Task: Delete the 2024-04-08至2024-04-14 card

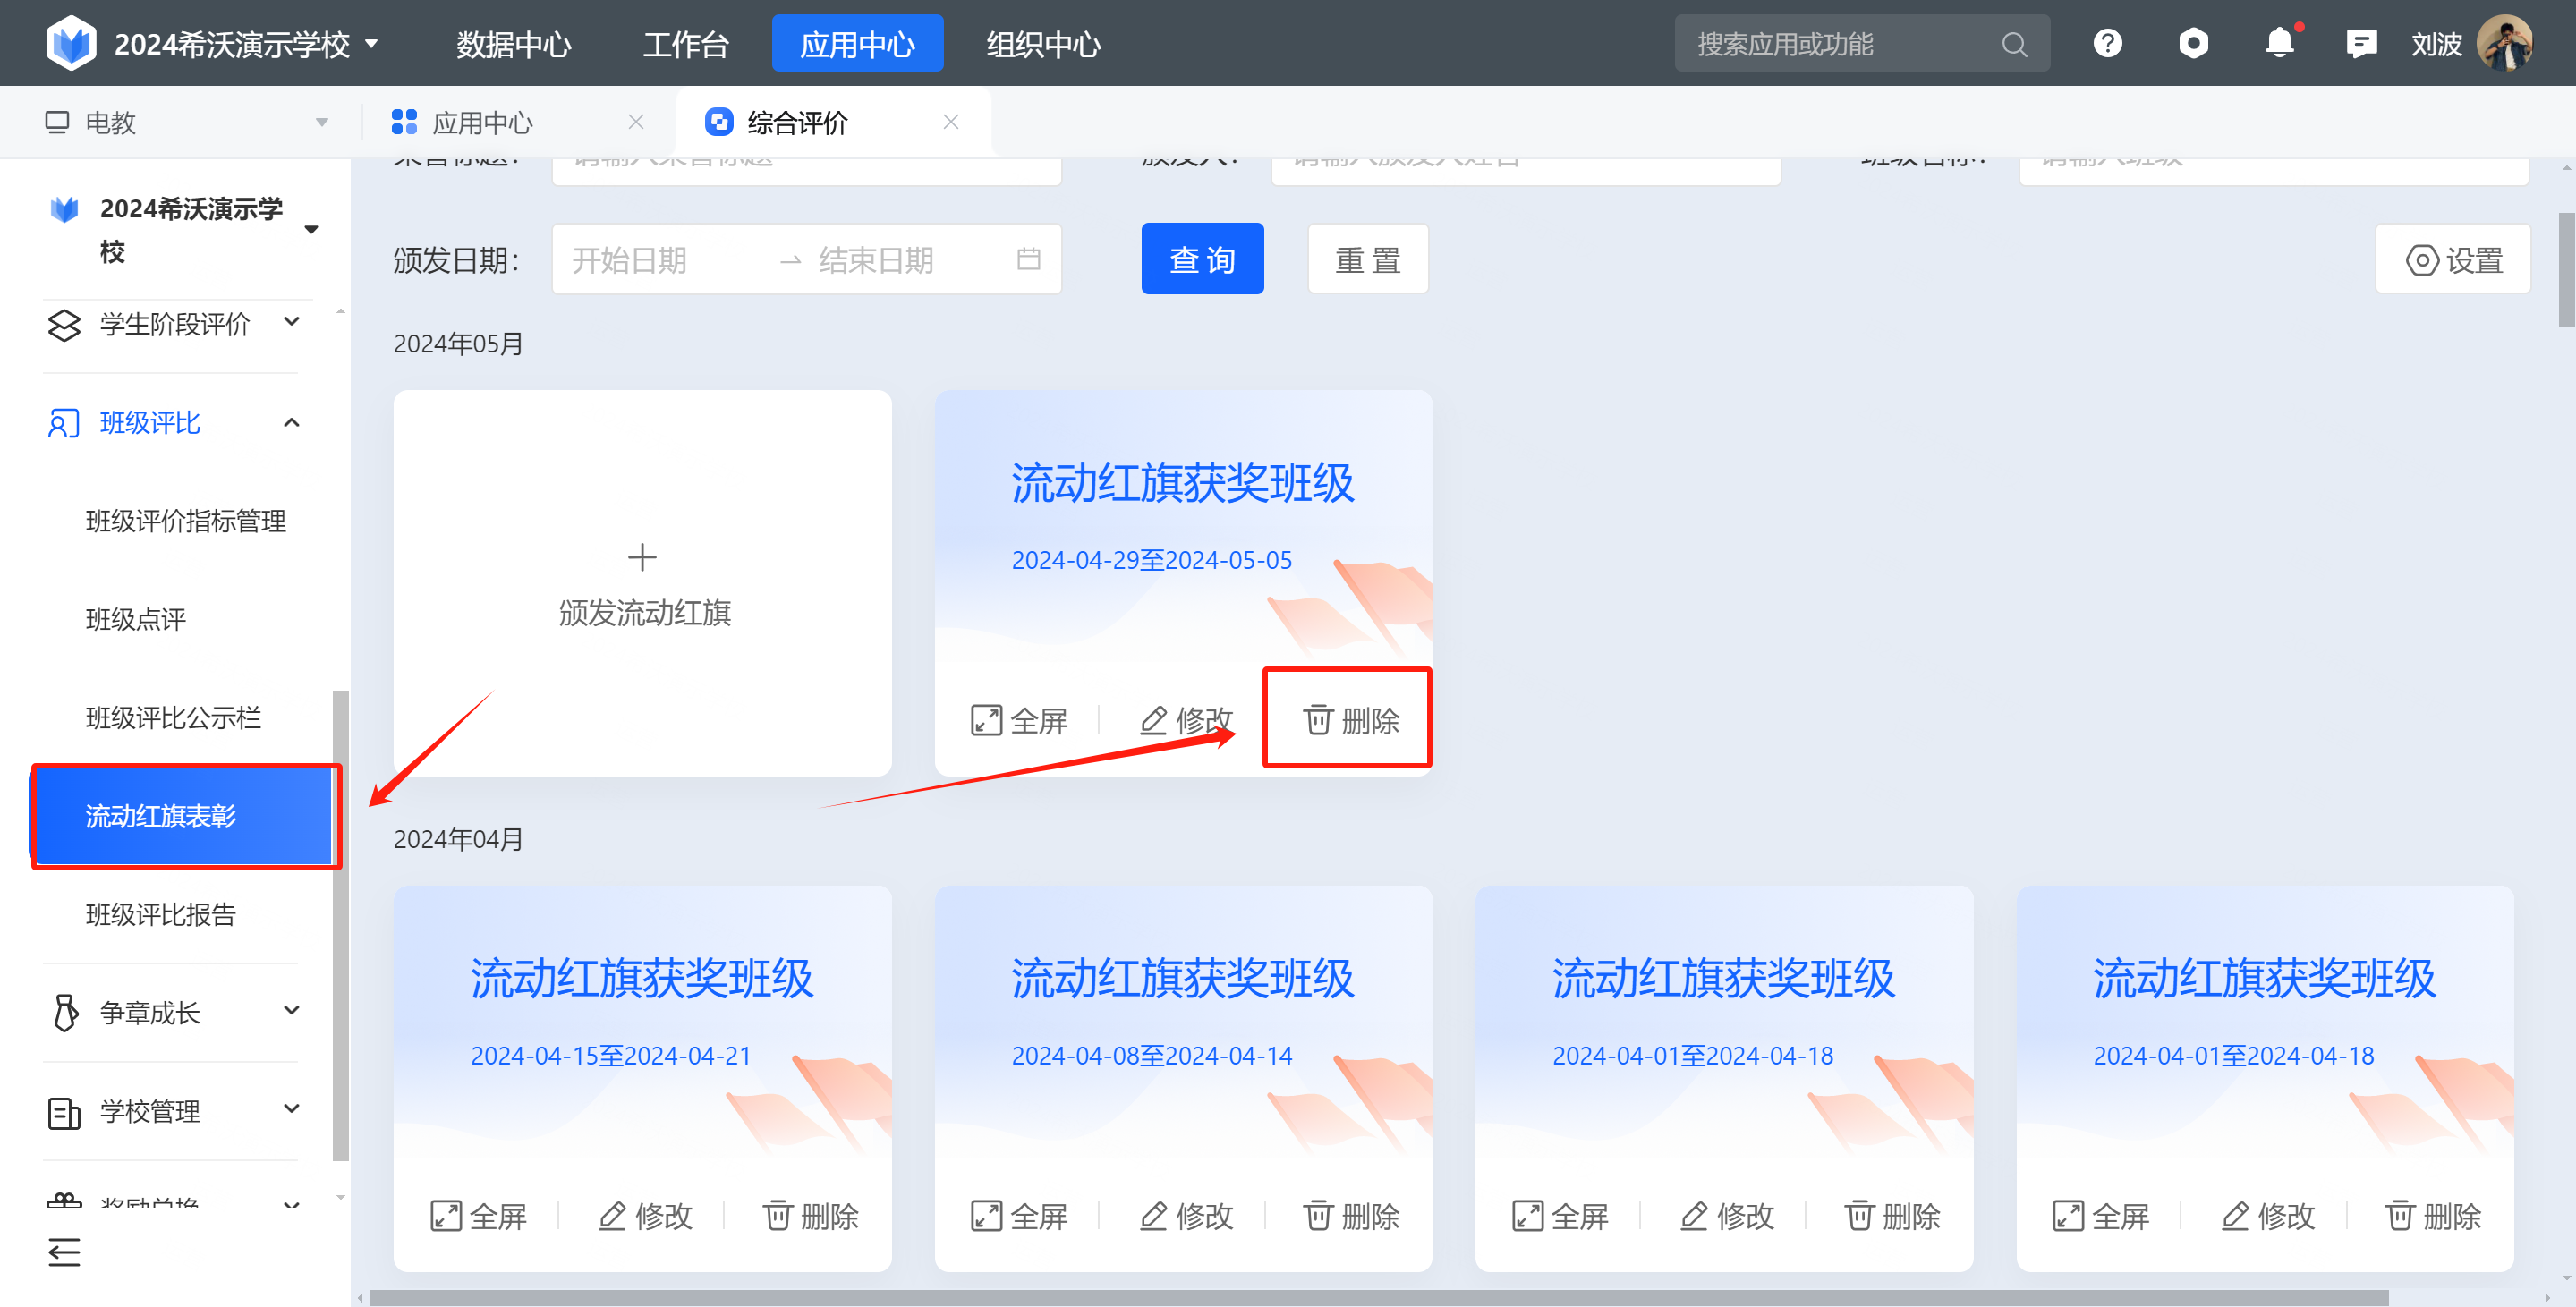Action: (1350, 1216)
